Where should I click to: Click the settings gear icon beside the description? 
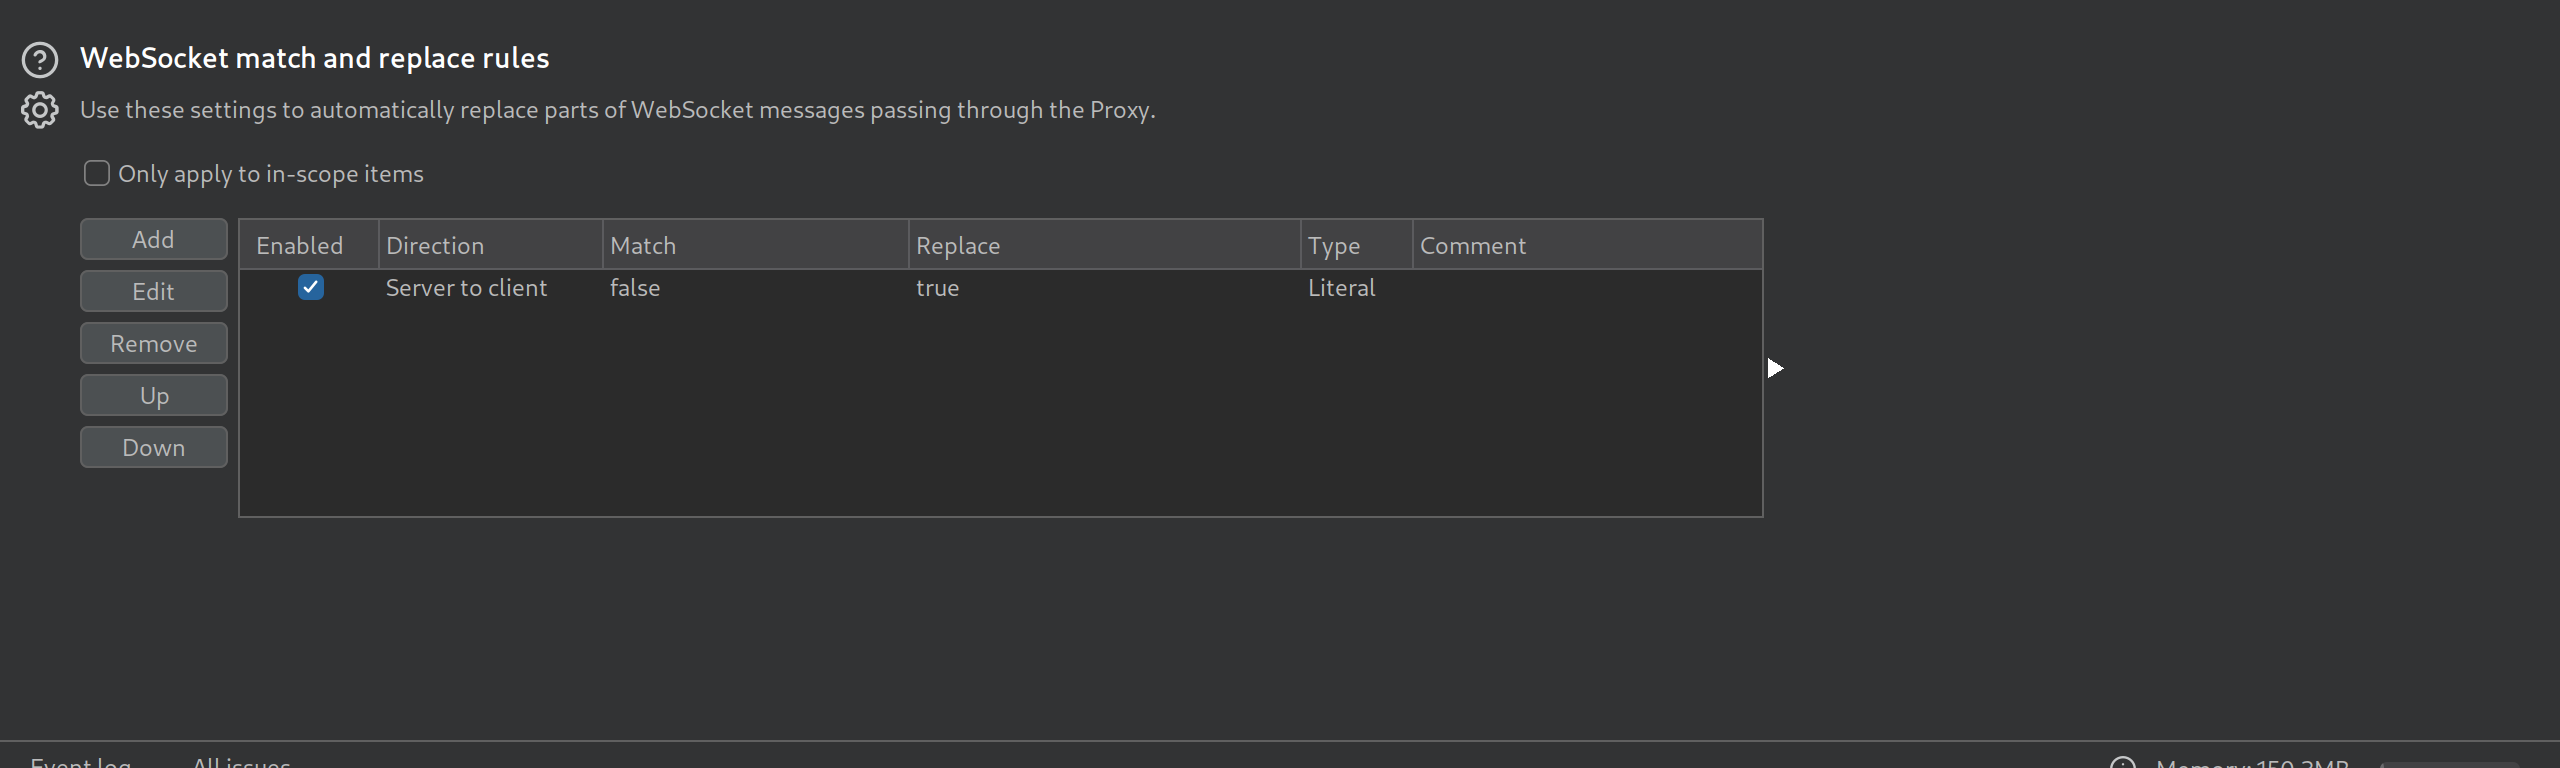(40, 110)
